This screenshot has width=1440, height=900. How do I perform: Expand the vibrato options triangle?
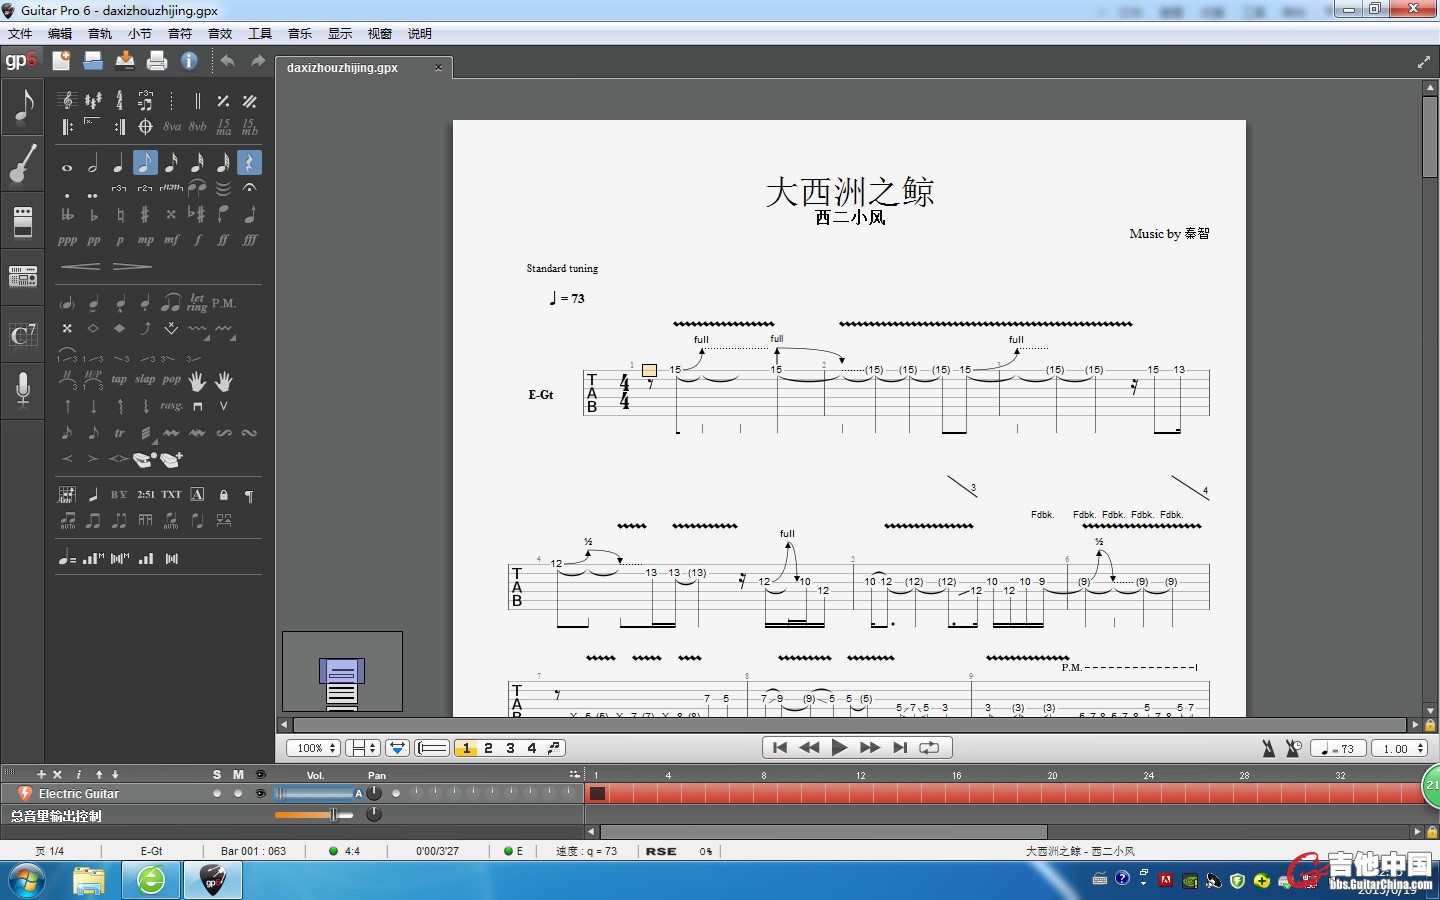(x=206, y=337)
